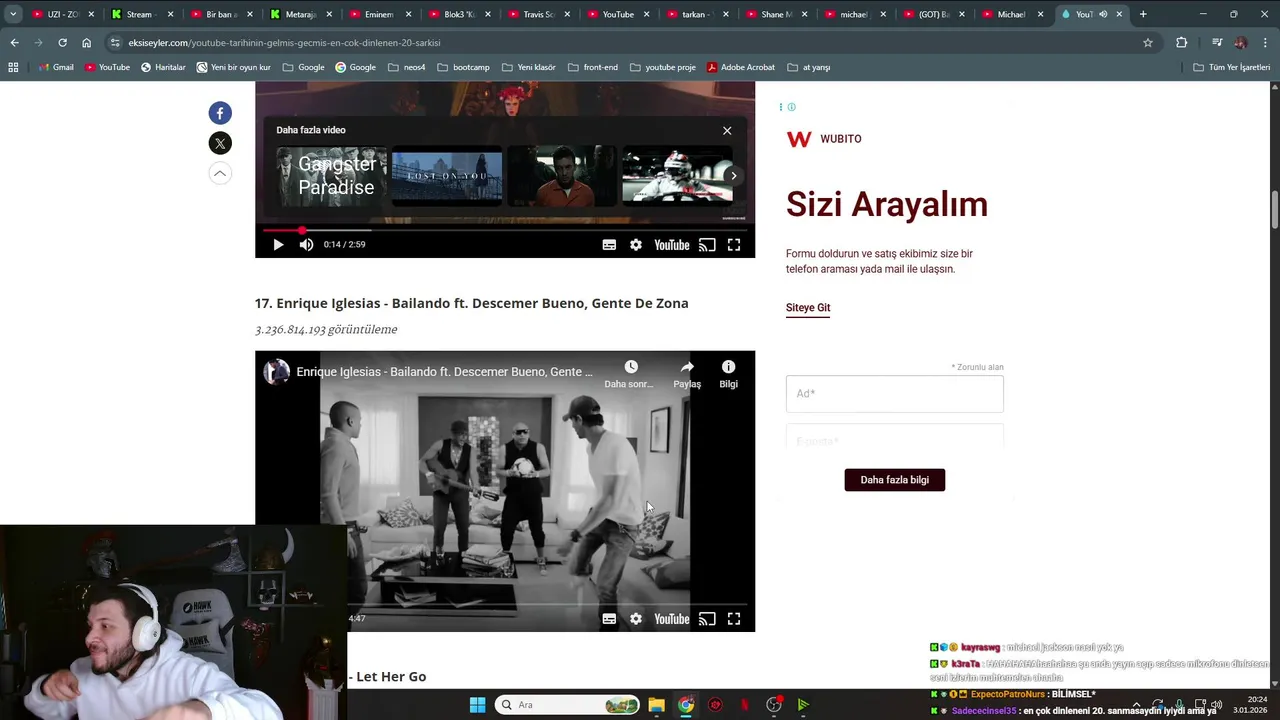
Task: Enter fullscreen on the top video player
Action: tap(734, 245)
